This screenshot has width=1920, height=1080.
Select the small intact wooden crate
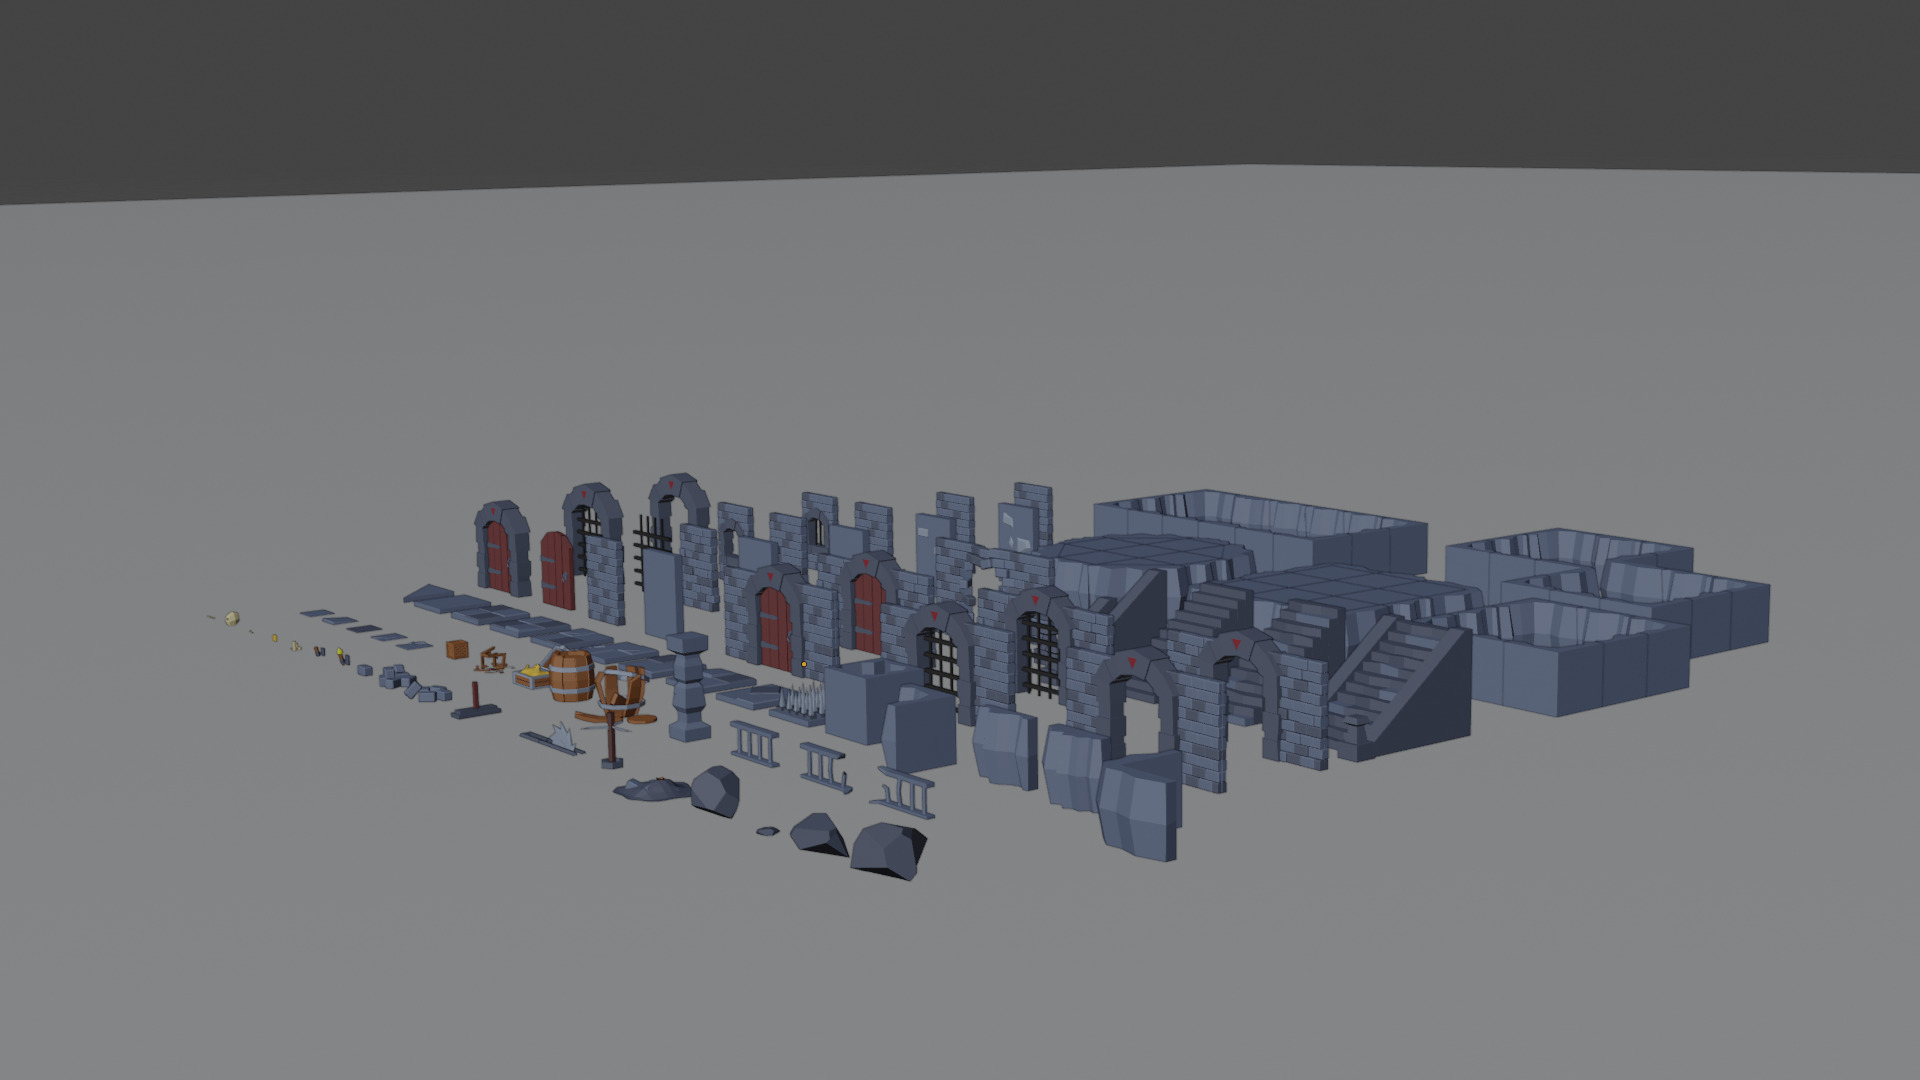click(x=457, y=650)
